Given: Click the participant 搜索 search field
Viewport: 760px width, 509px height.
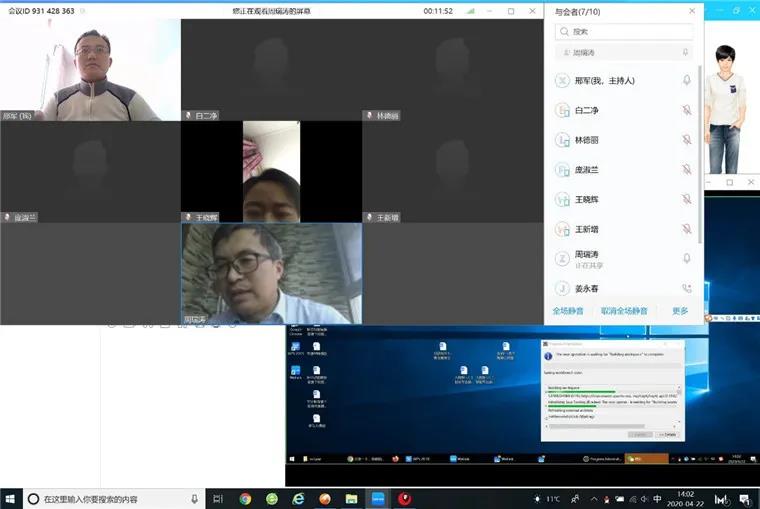Looking at the screenshot, I should [x=625, y=31].
